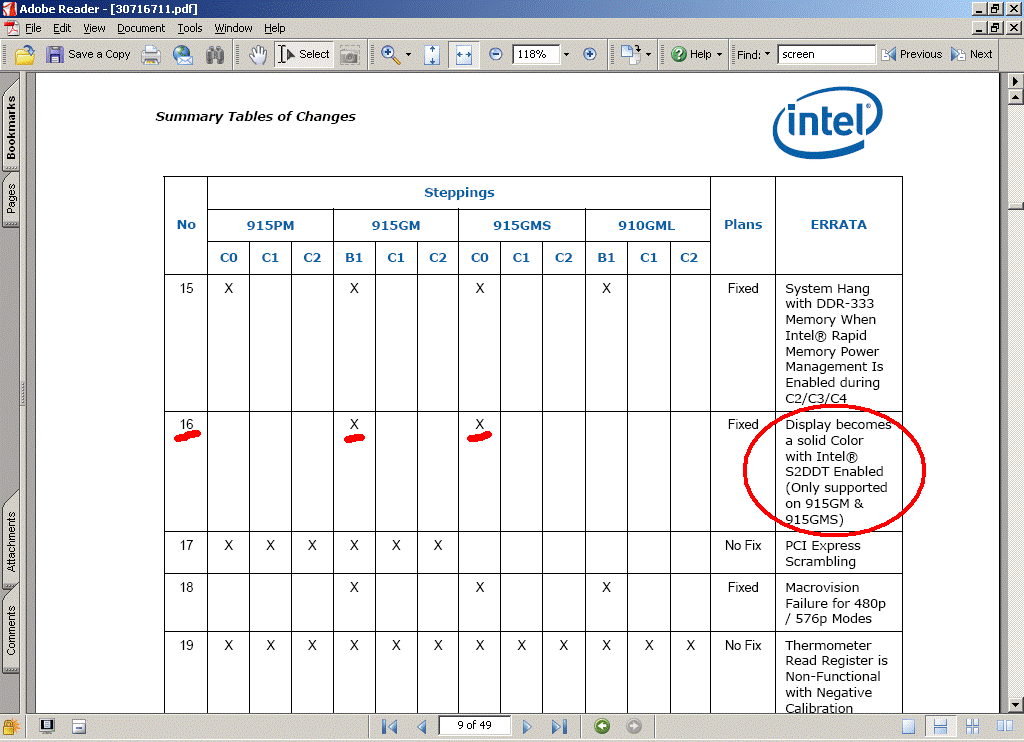The width and height of the screenshot is (1024, 742).
Task: Go to the first page
Action: (389, 726)
